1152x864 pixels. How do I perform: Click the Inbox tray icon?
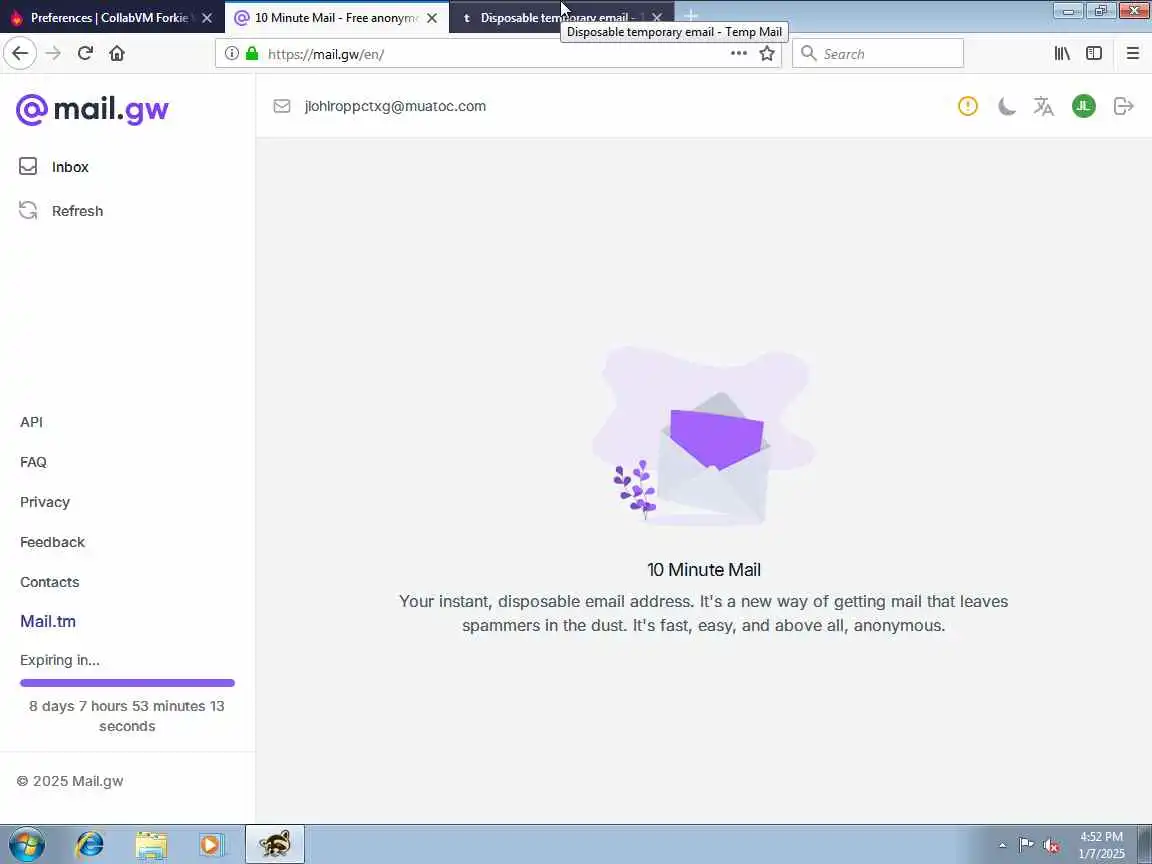(28, 167)
